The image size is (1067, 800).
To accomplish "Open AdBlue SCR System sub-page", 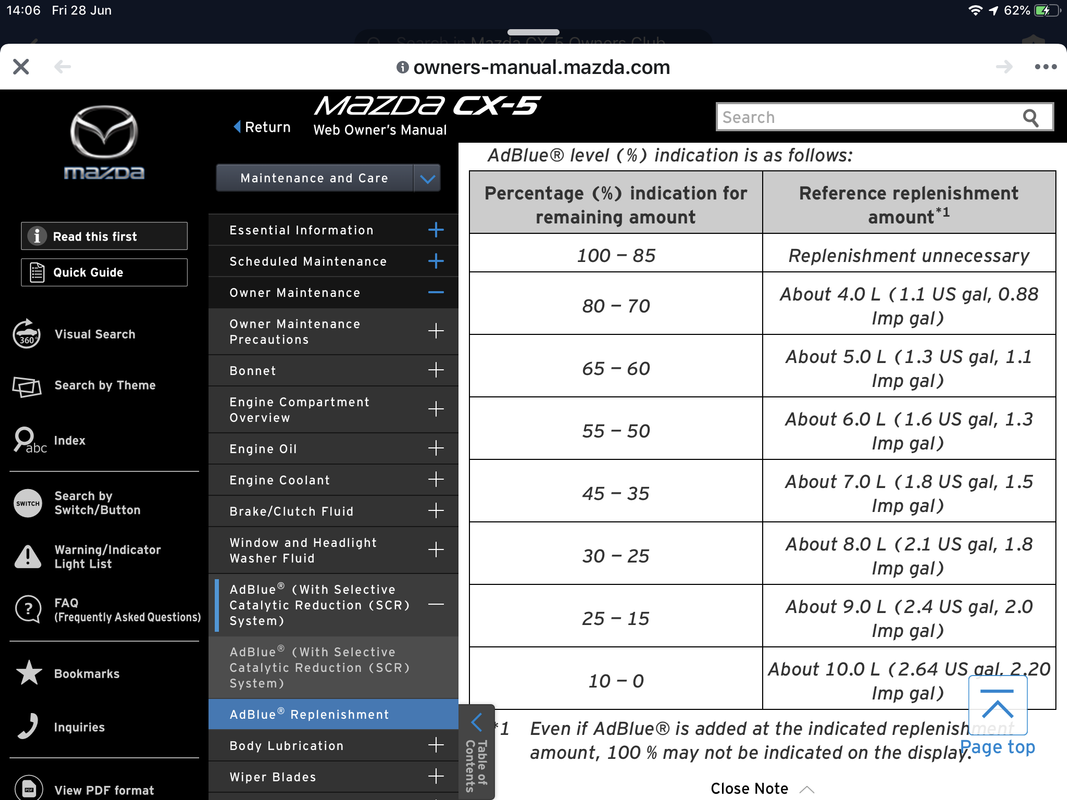I will [333, 667].
